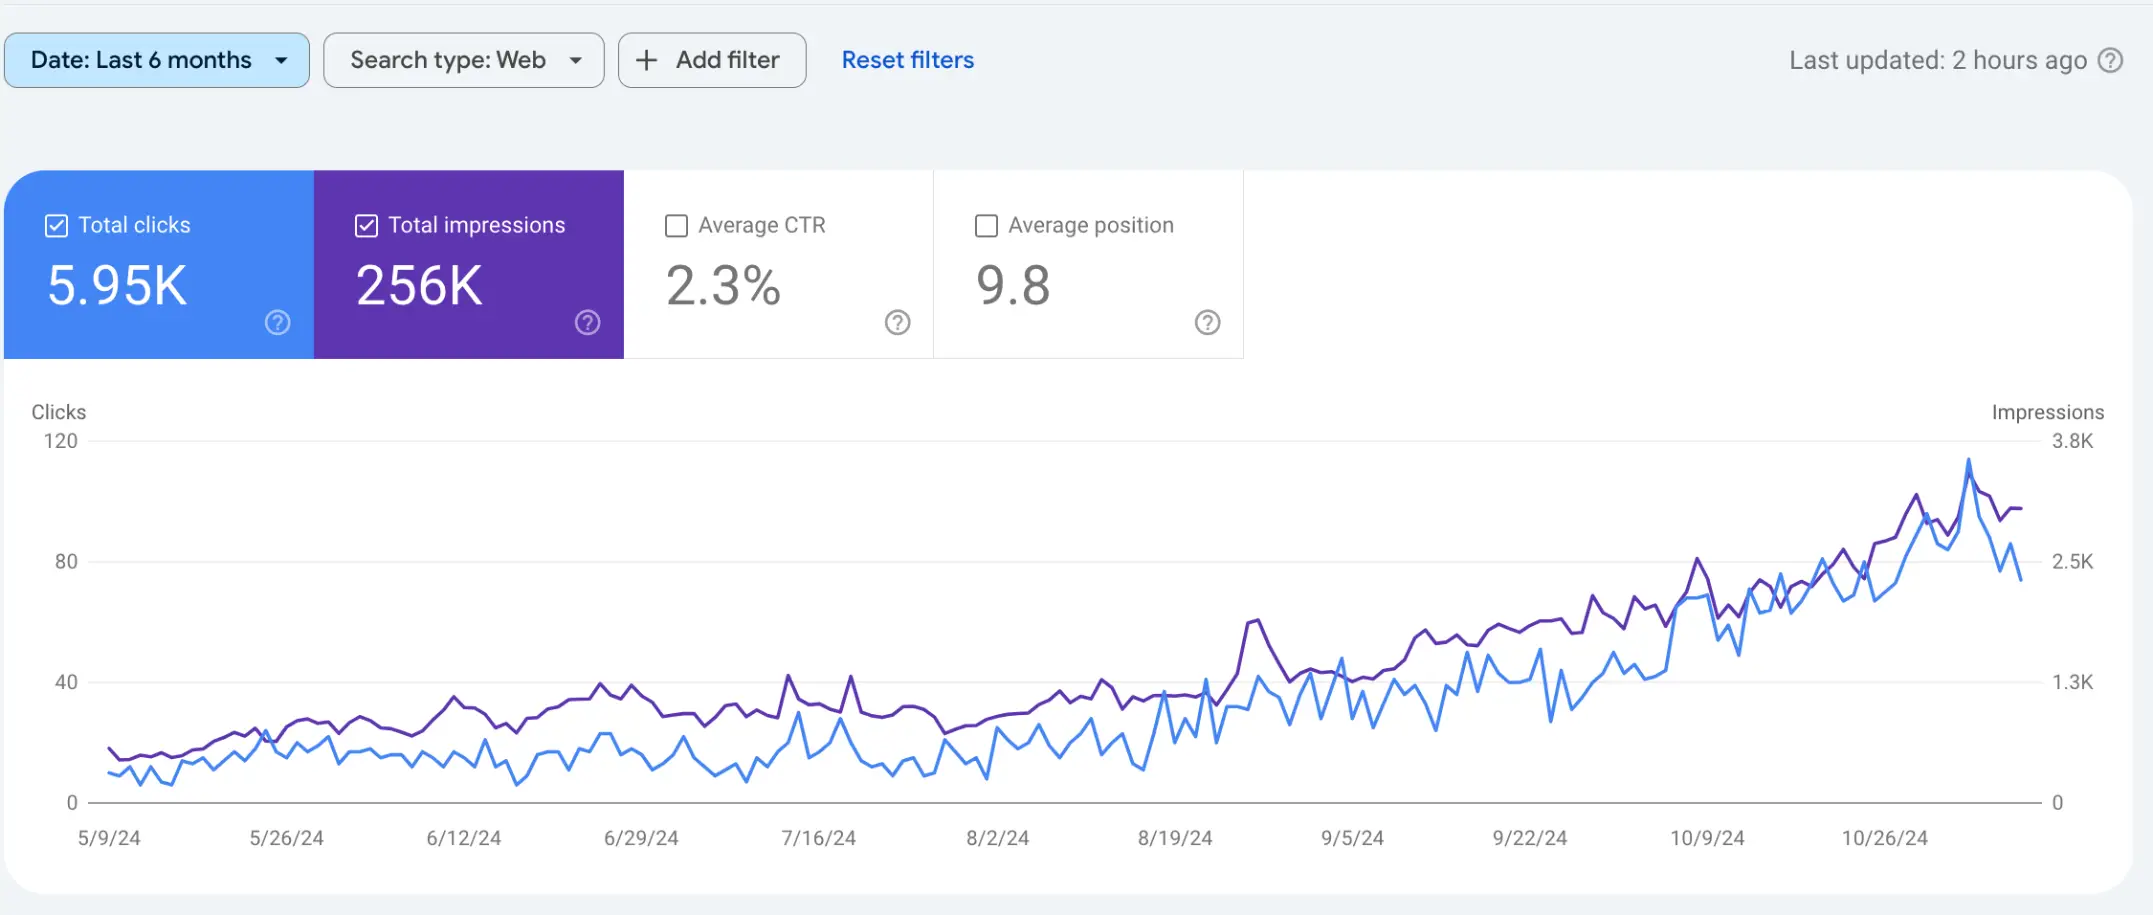Click the 1.3K impressions axis value
The height and width of the screenshot is (915, 2153).
pyautogui.click(x=2073, y=682)
